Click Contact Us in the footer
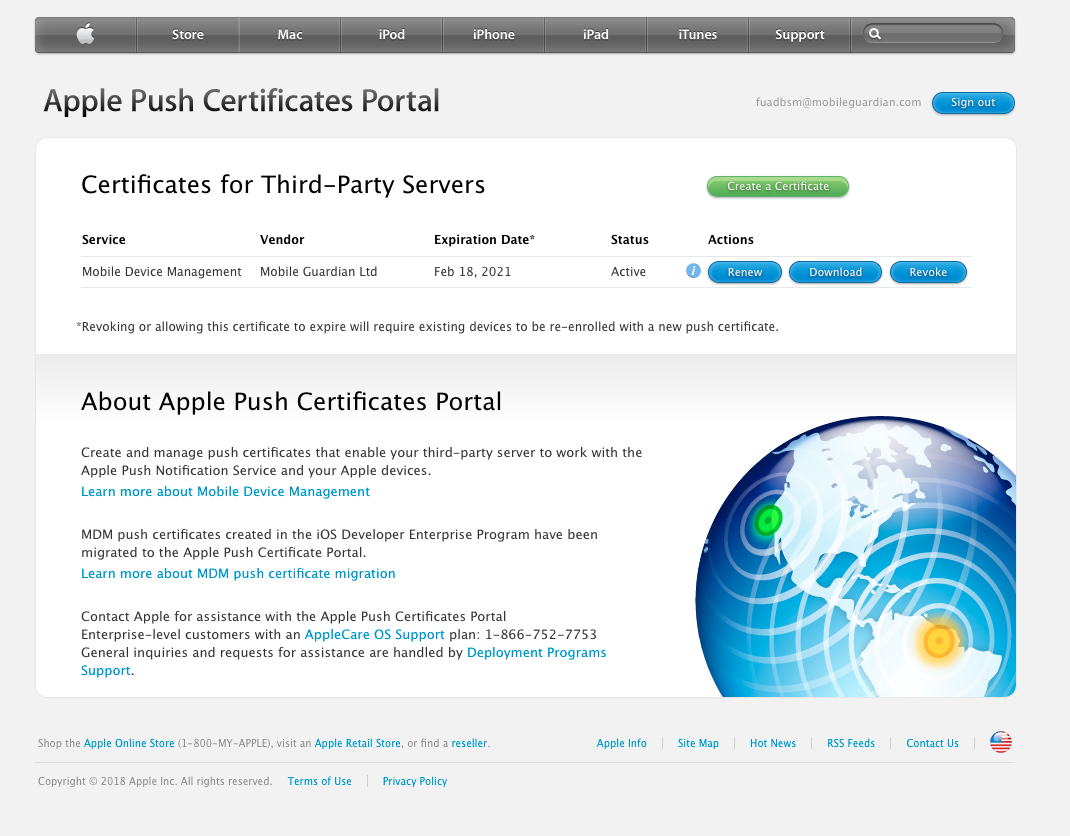The image size is (1070, 836). [x=932, y=743]
